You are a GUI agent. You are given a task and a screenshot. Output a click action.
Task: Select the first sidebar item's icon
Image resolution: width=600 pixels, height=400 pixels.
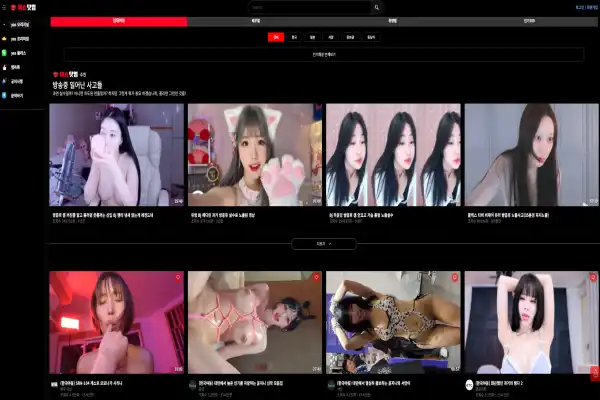pyautogui.click(x=5, y=23)
